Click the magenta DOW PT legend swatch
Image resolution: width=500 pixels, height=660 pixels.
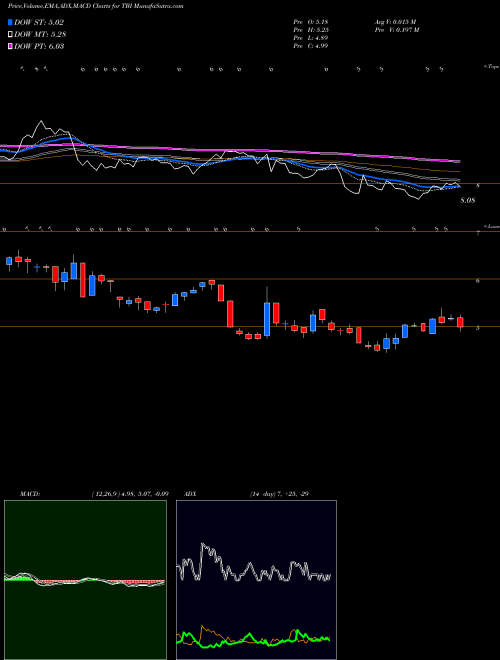pos(10,46)
